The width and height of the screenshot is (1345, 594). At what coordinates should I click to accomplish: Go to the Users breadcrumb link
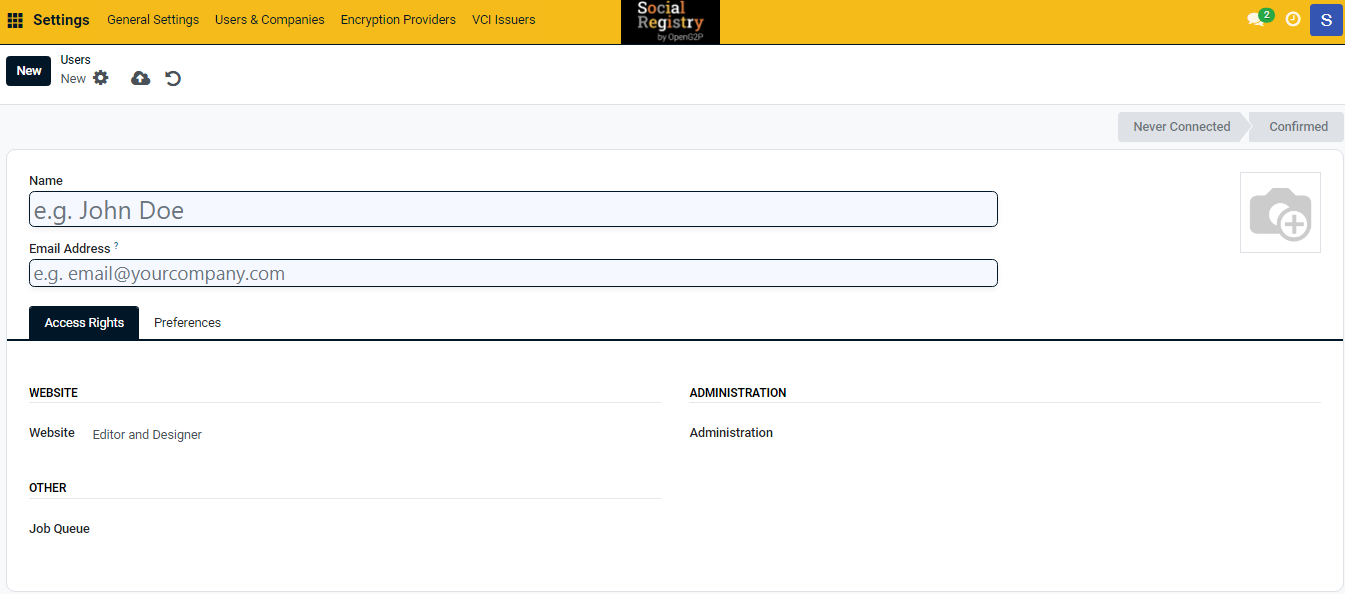coord(76,60)
